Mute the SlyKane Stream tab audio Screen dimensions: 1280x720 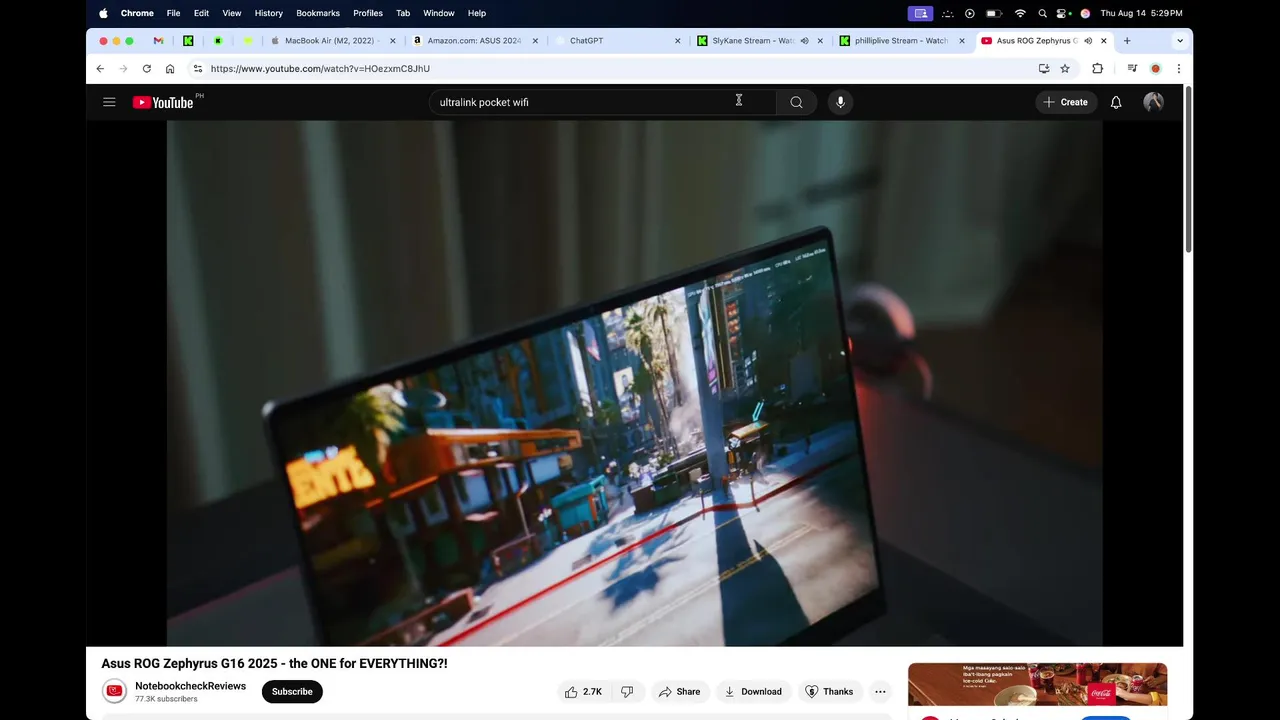click(x=804, y=41)
